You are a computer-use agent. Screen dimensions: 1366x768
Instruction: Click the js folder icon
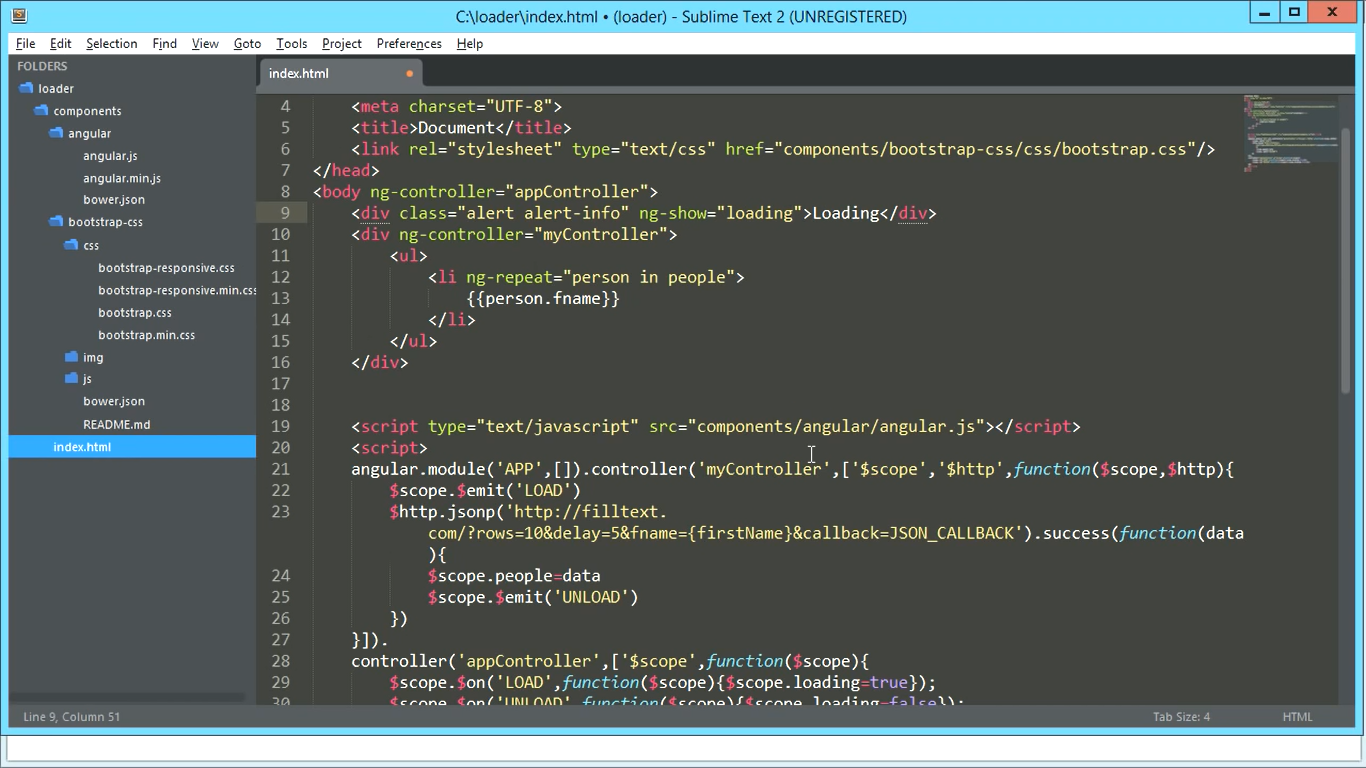(x=71, y=378)
